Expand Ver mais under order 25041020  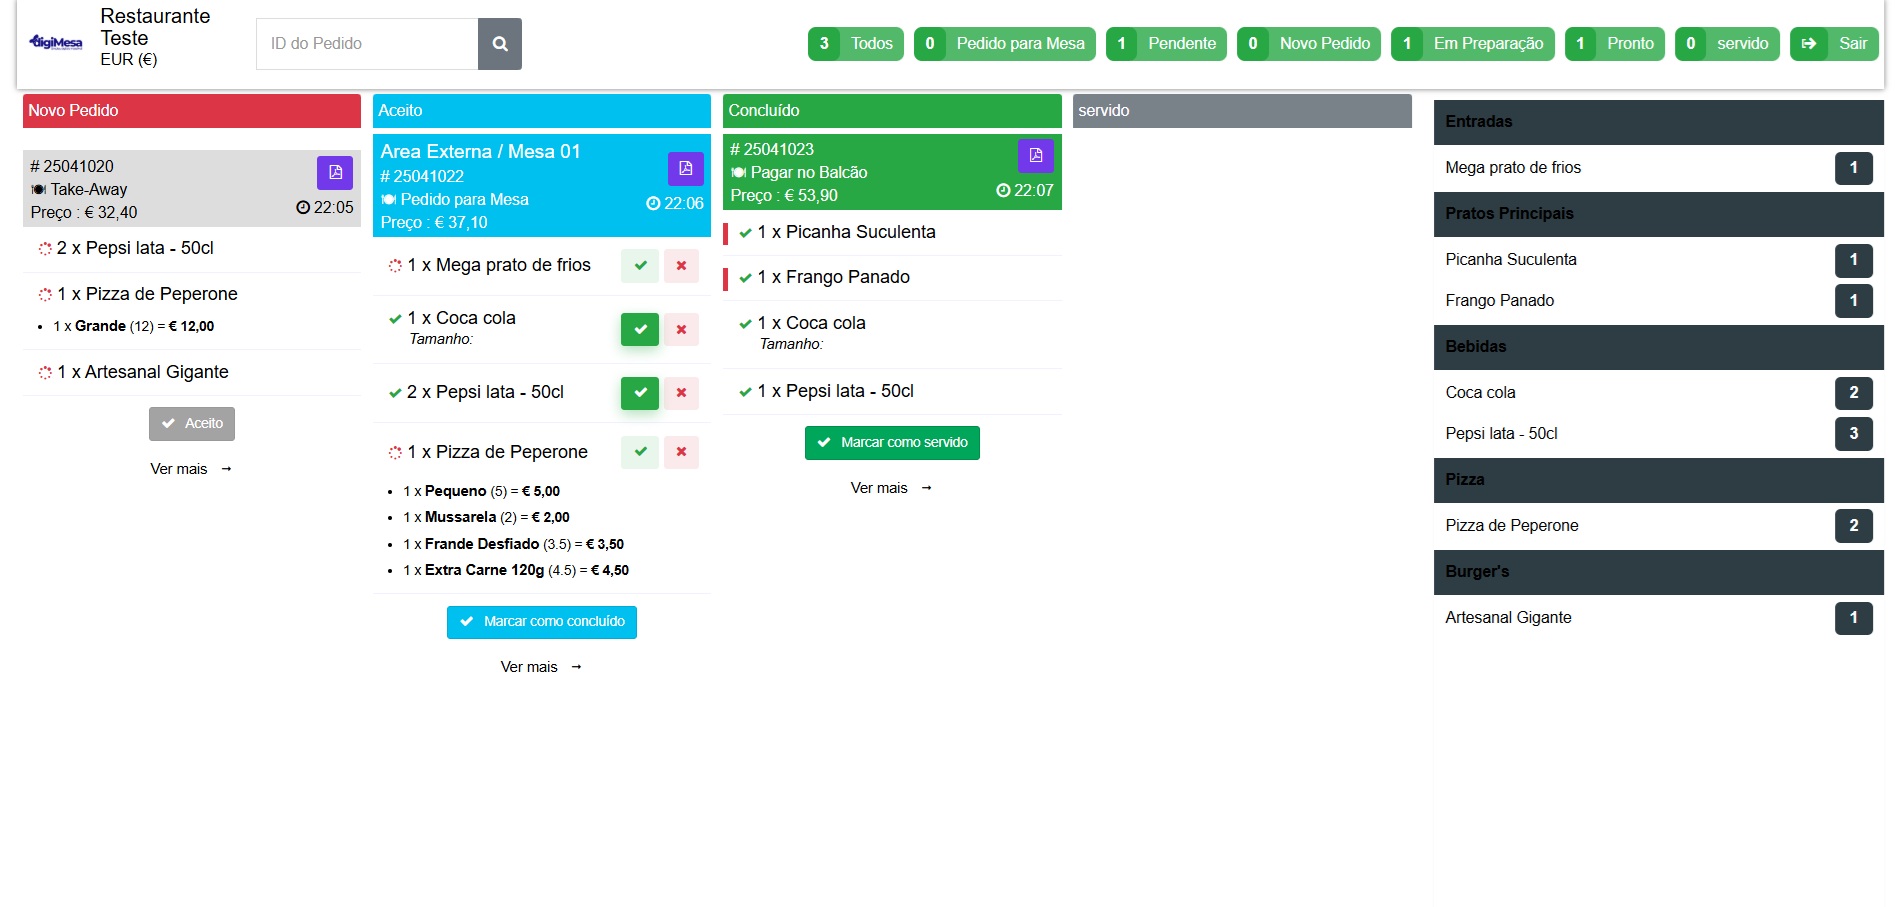[x=190, y=469]
